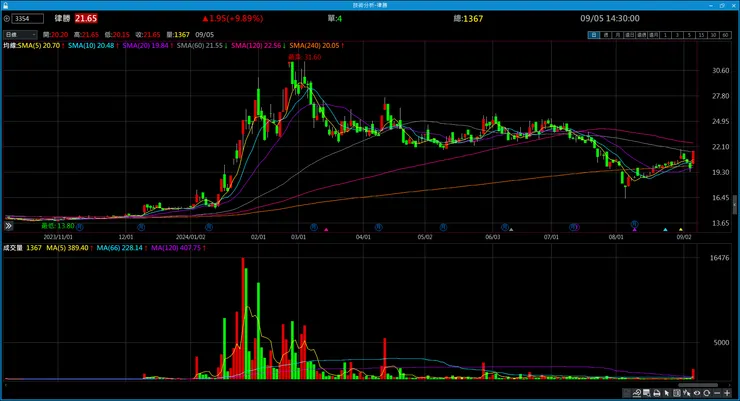
Task: Select the adjusted daily (還日) period button
Action: point(630,35)
